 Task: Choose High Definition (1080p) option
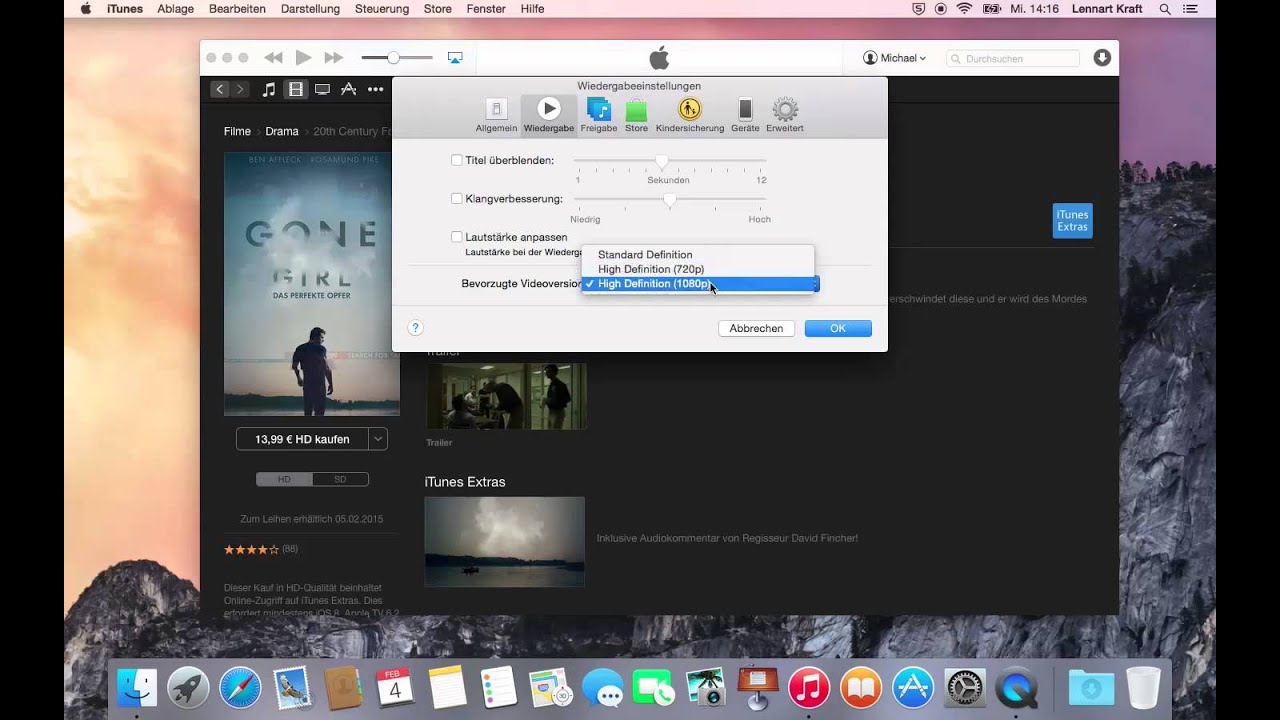(698, 284)
